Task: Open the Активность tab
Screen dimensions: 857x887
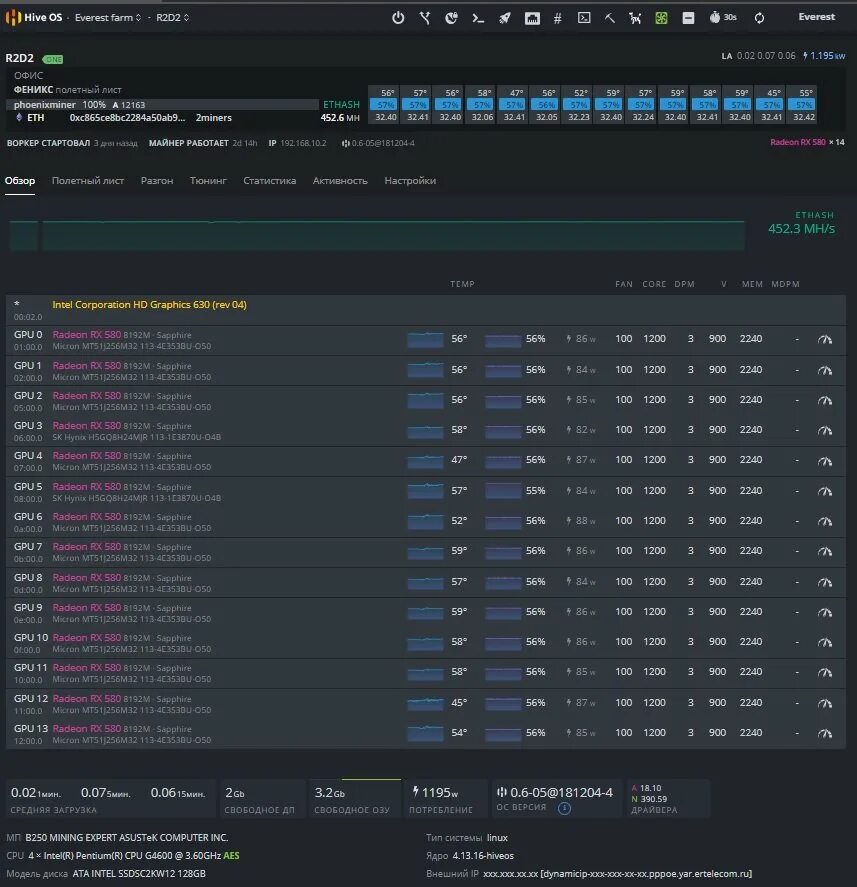Action: pyautogui.click(x=340, y=180)
